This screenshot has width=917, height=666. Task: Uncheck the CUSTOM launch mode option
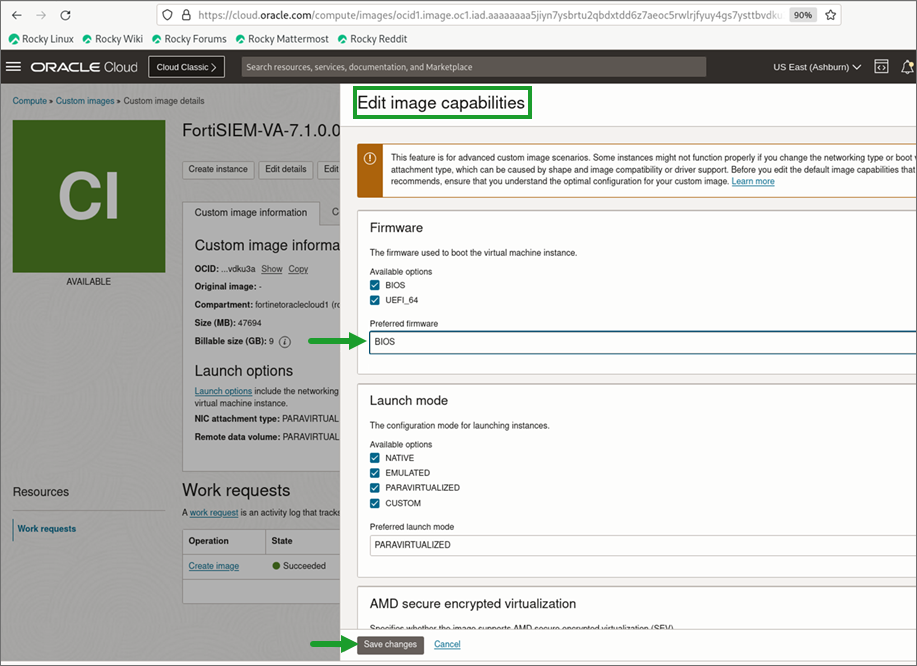[x=373, y=503]
